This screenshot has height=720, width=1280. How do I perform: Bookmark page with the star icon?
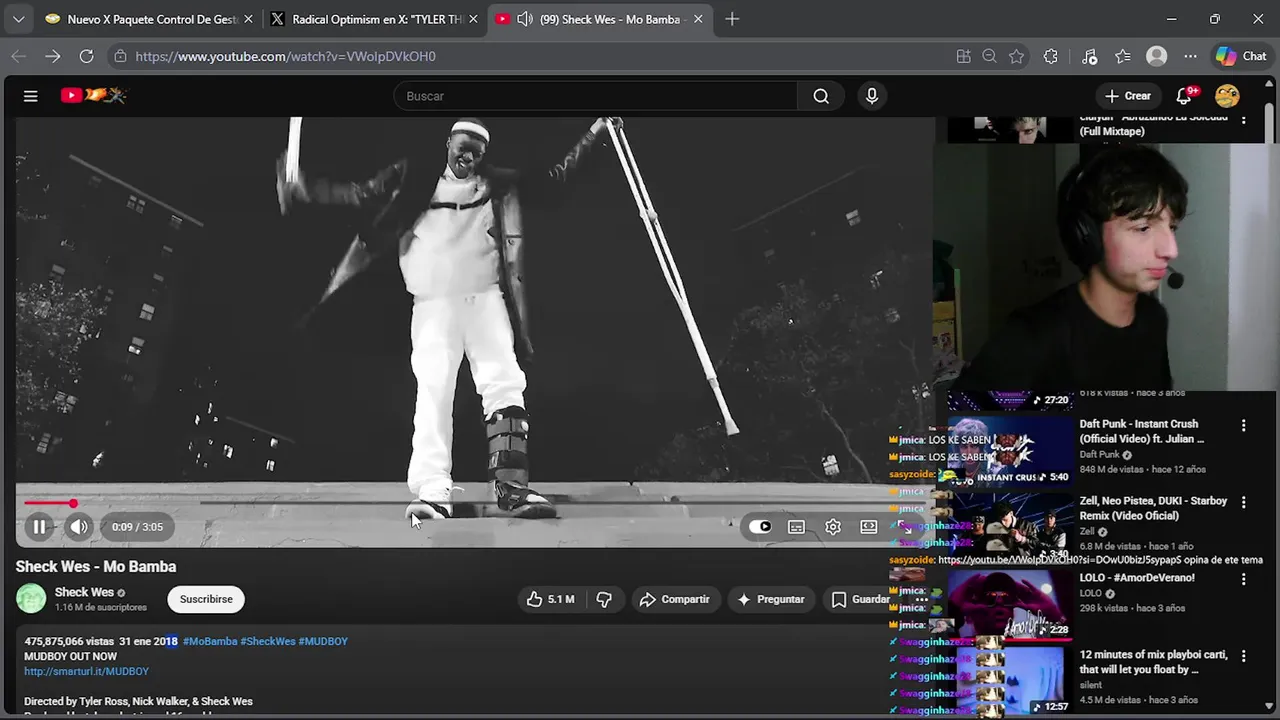1017,56
